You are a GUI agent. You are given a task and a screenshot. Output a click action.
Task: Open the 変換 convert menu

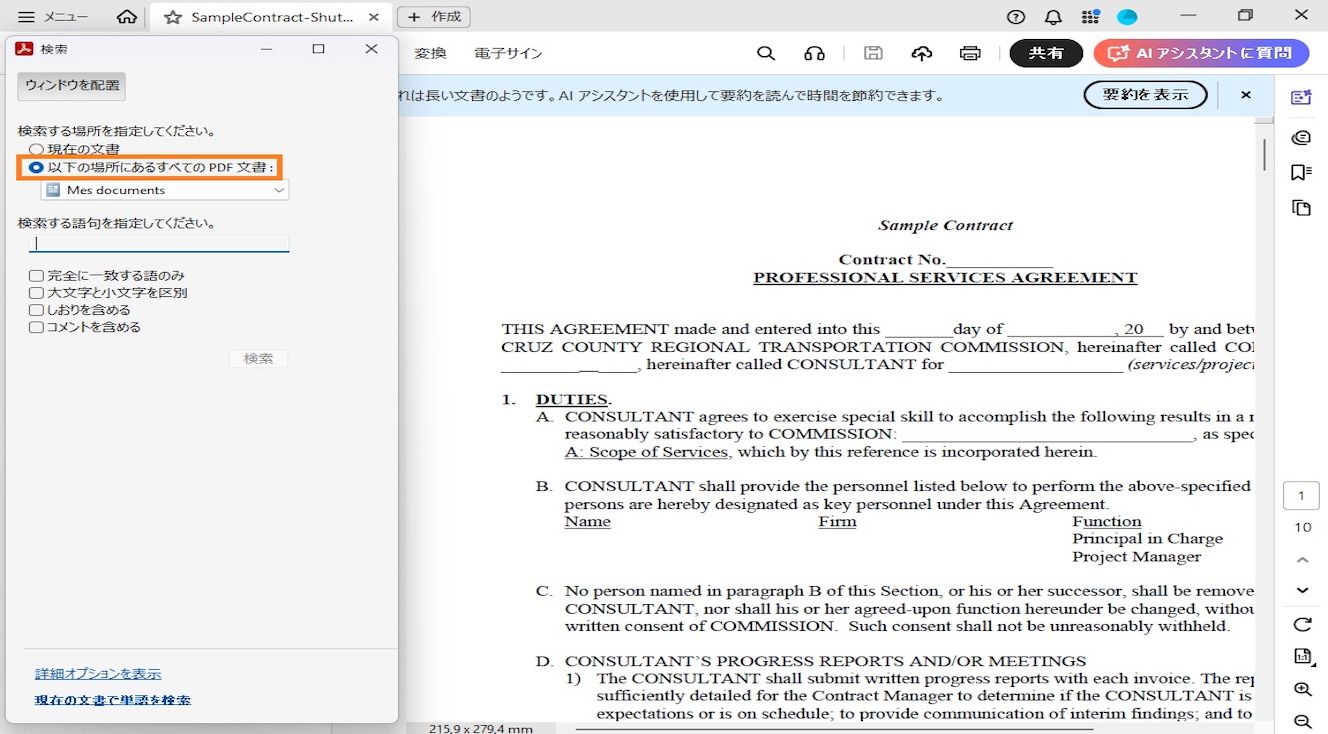[x=430, y=53]
